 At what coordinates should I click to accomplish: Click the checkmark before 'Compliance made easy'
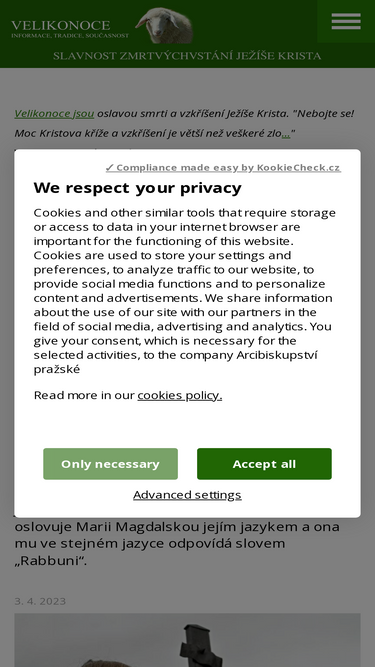pos(110,168)
